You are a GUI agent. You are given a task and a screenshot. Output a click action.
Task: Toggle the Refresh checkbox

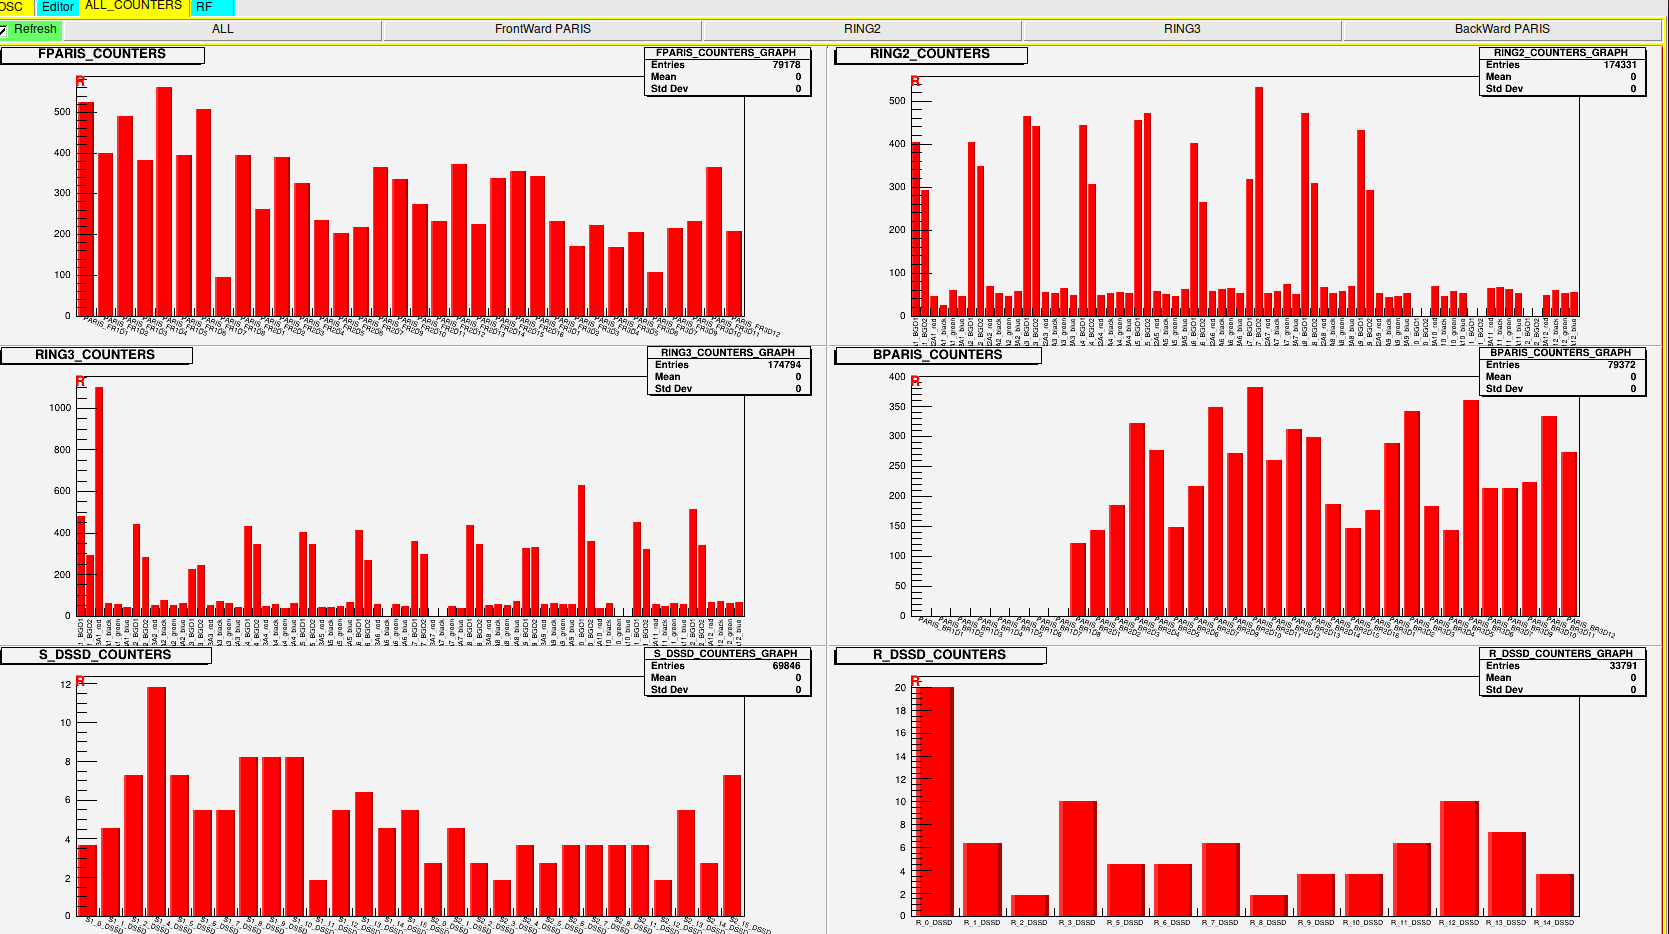[4, 30]
